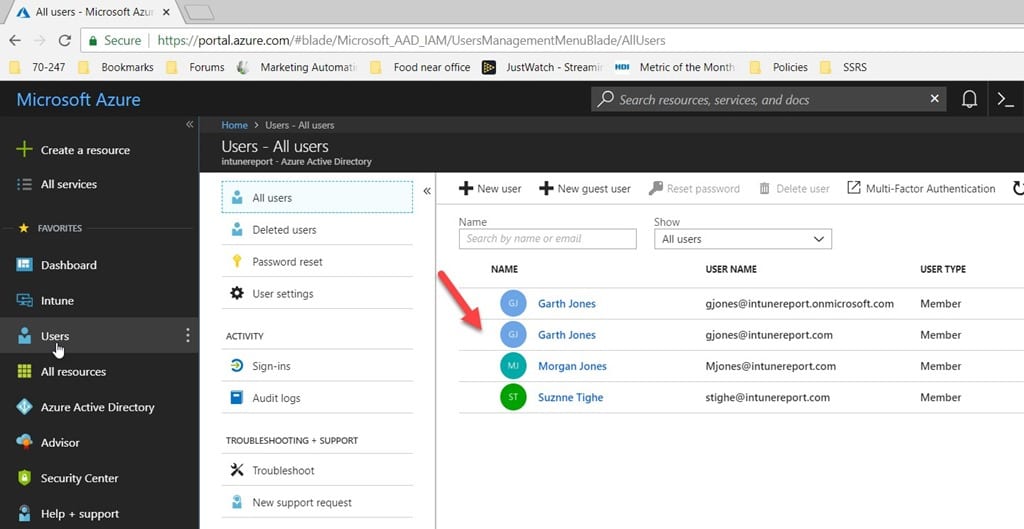This screenshot has height=529, width=1024.
Task: Launch Cloud Shell from the header icon
Action: (1006, 99)
